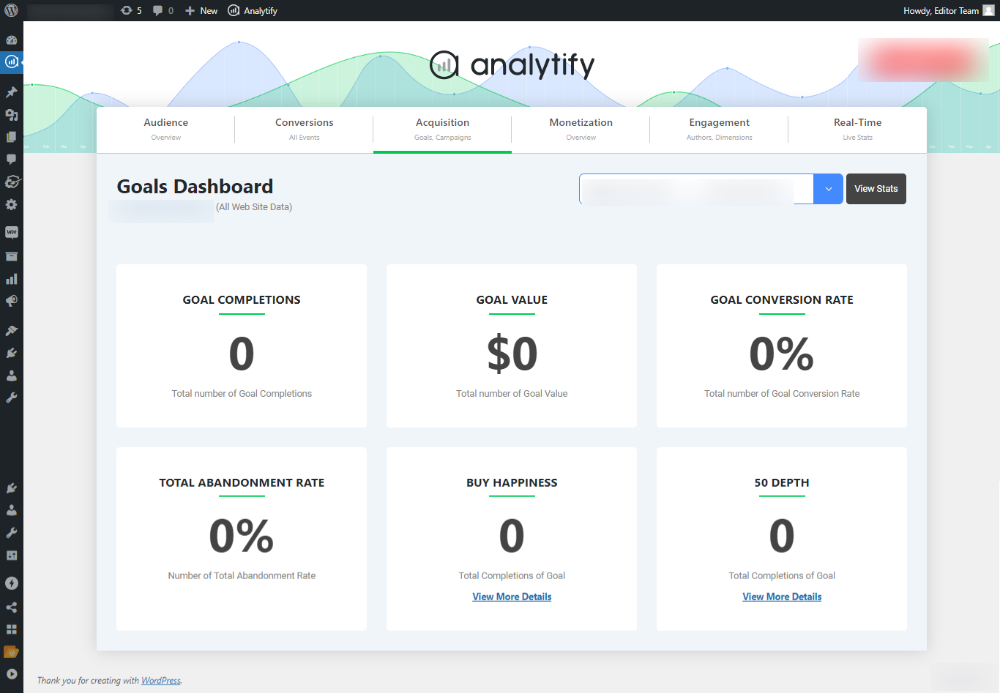Open the share nodes sidebar icon
The image size is (1000, 693).
(x=11, y=607)
